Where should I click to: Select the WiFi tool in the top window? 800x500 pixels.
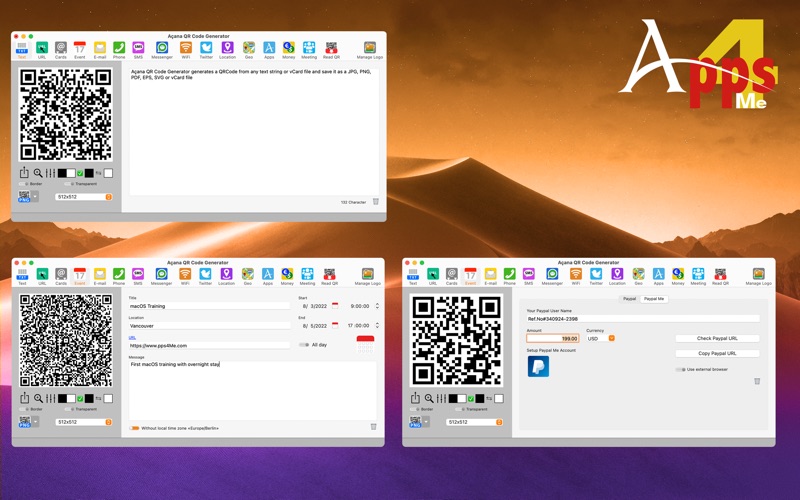(x=186, y=49)
